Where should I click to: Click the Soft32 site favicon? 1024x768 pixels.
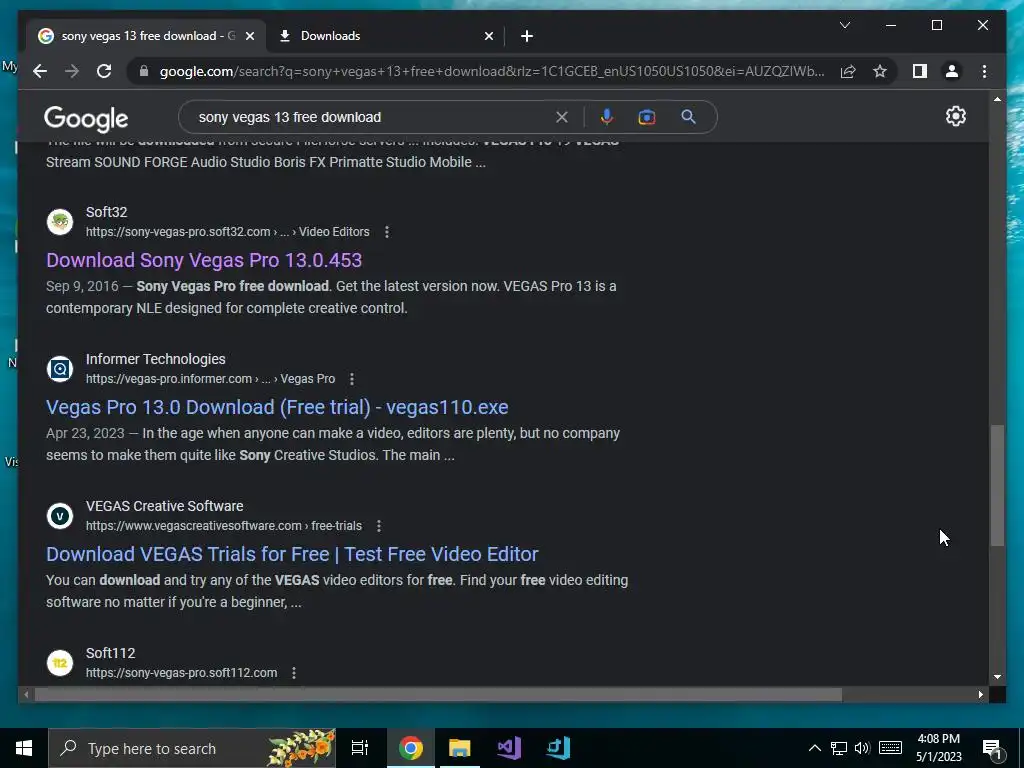click(x=59, y=222)
